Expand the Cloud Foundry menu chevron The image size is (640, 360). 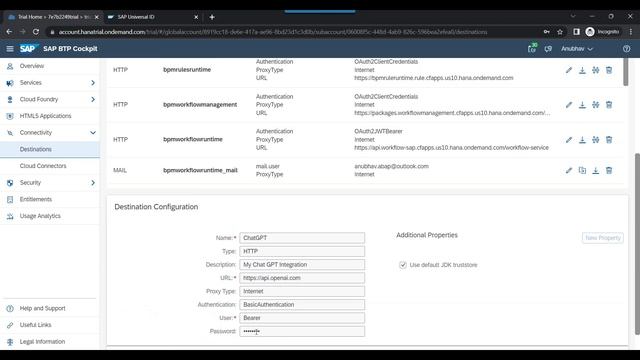(93, 100)
